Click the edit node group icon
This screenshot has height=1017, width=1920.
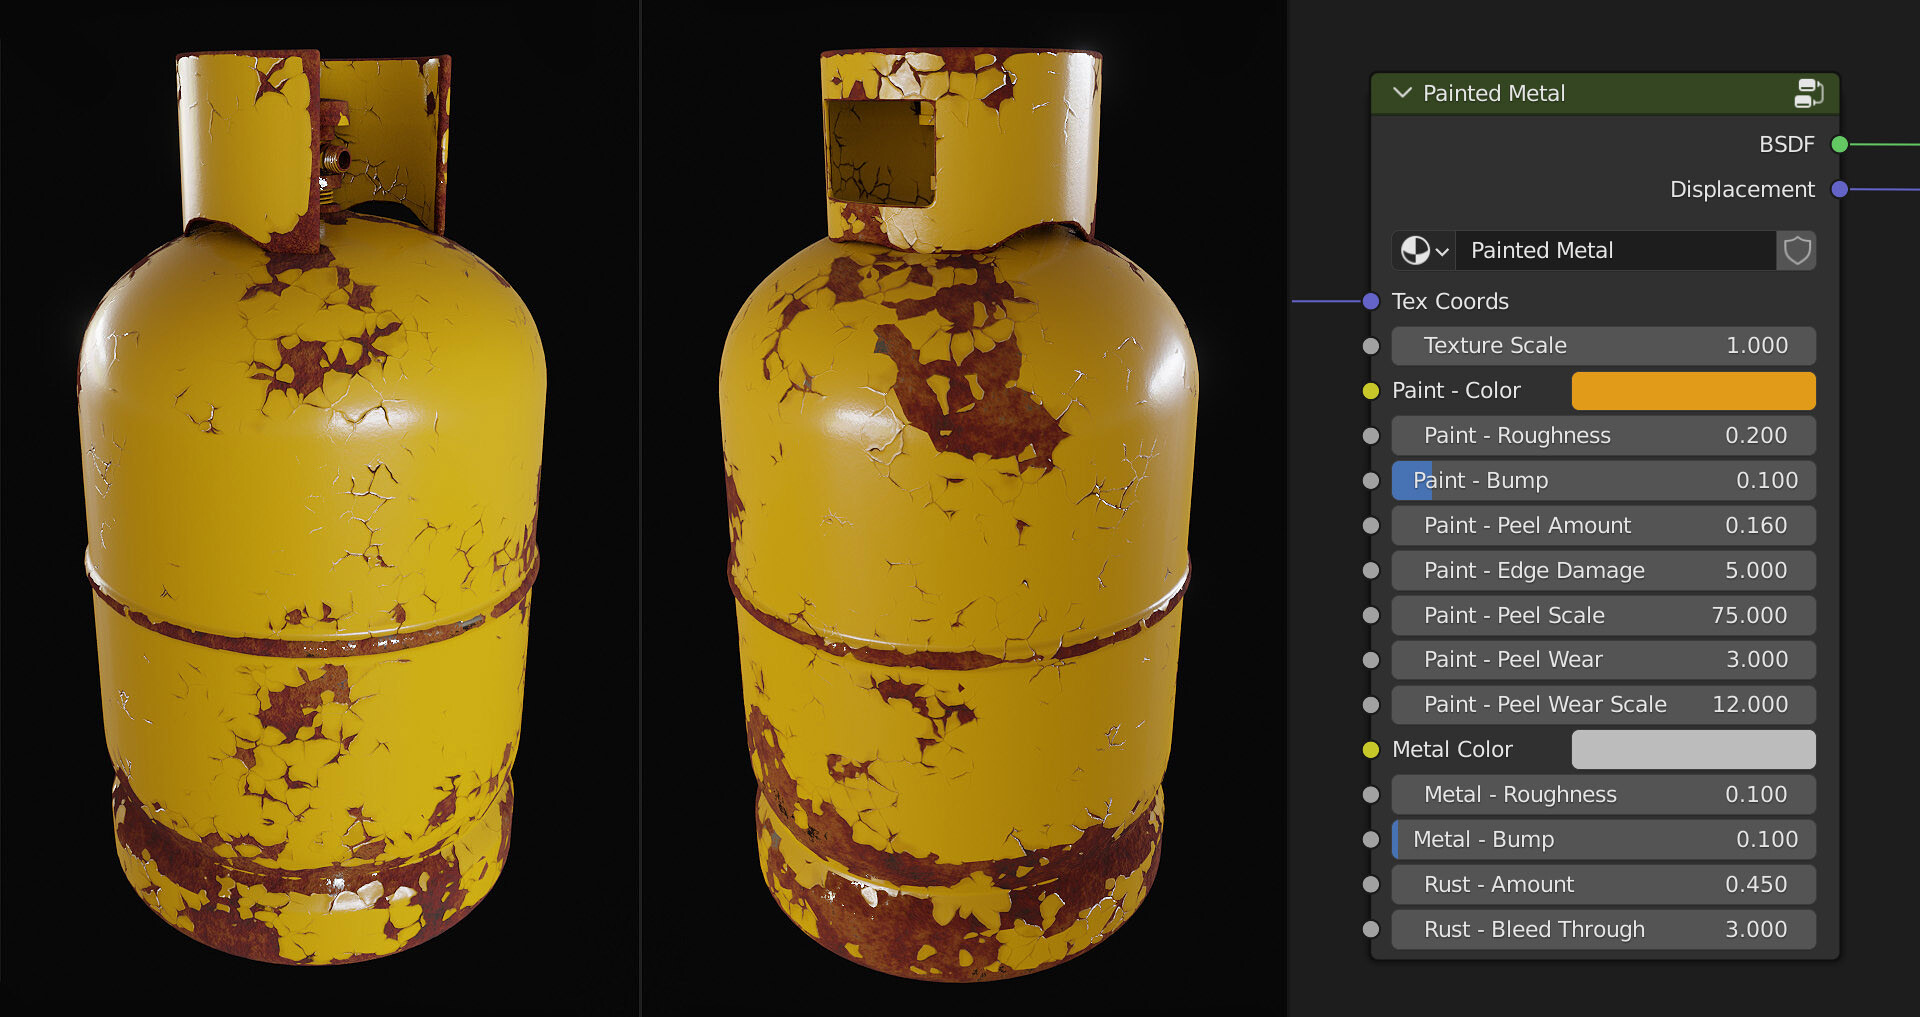coord(1809,93)
